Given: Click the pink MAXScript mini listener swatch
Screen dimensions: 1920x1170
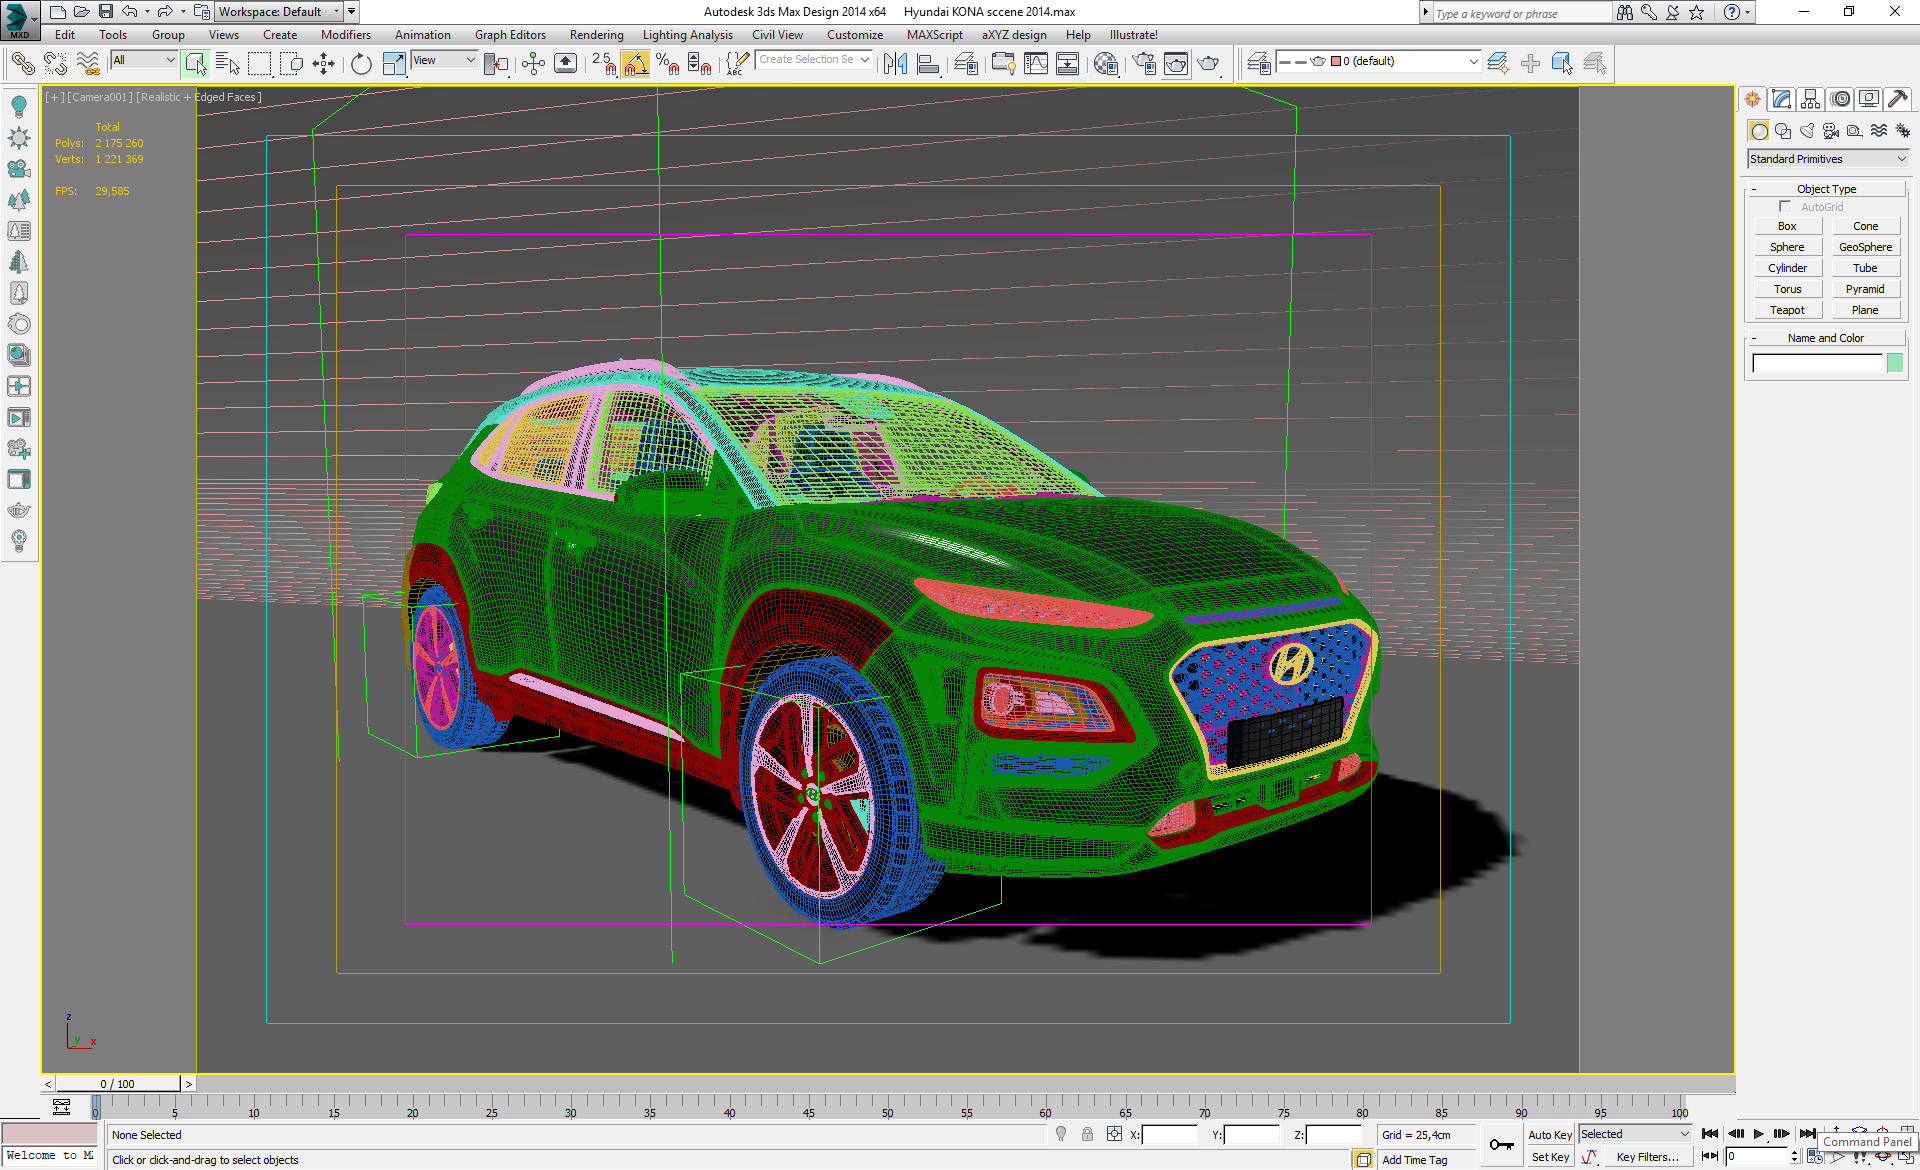Looking at the screenshot, I should pos(49,1134).
